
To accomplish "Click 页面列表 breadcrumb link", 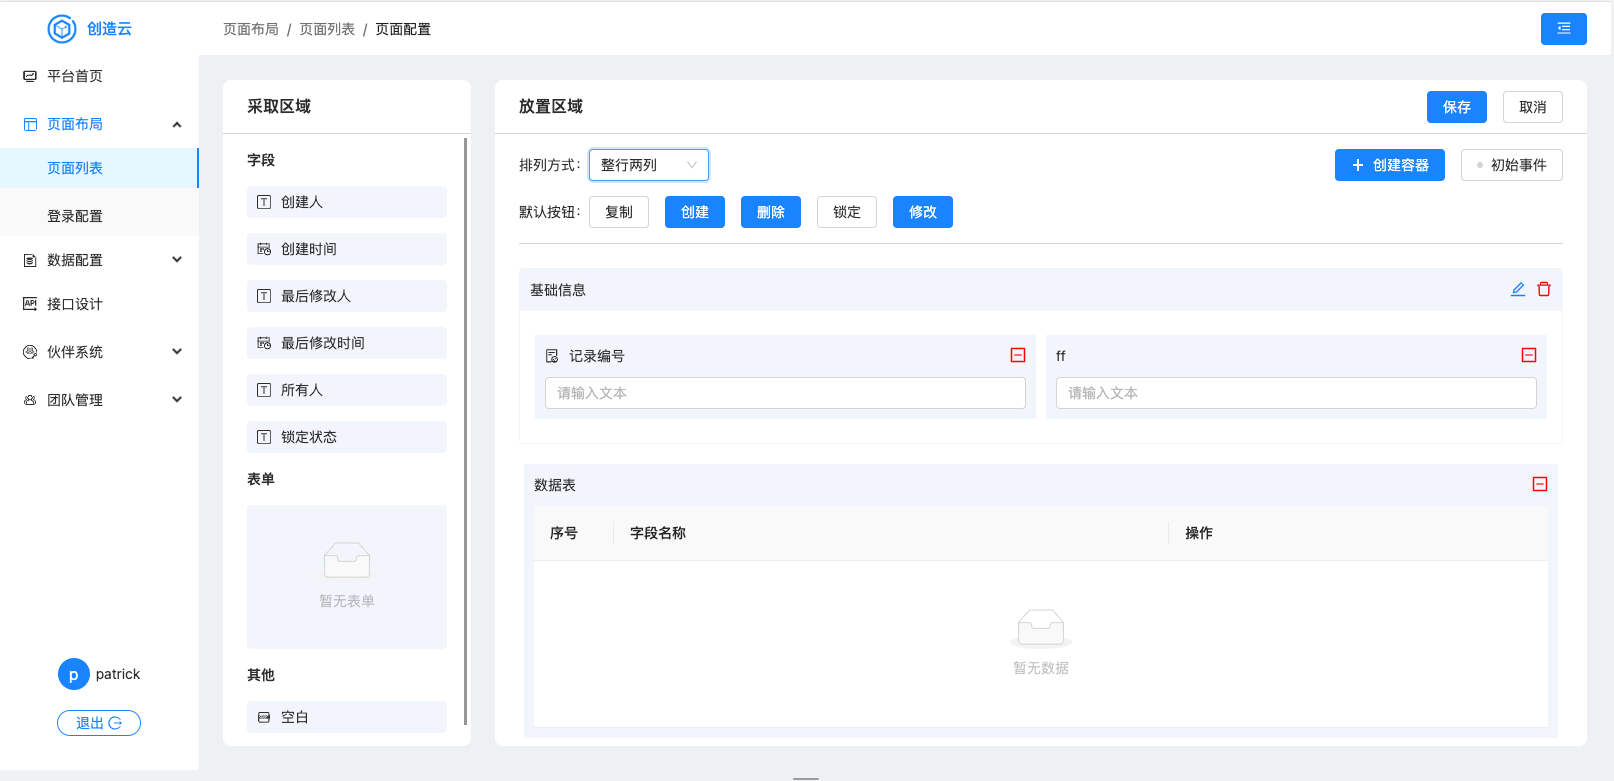I will coord(327,29).
